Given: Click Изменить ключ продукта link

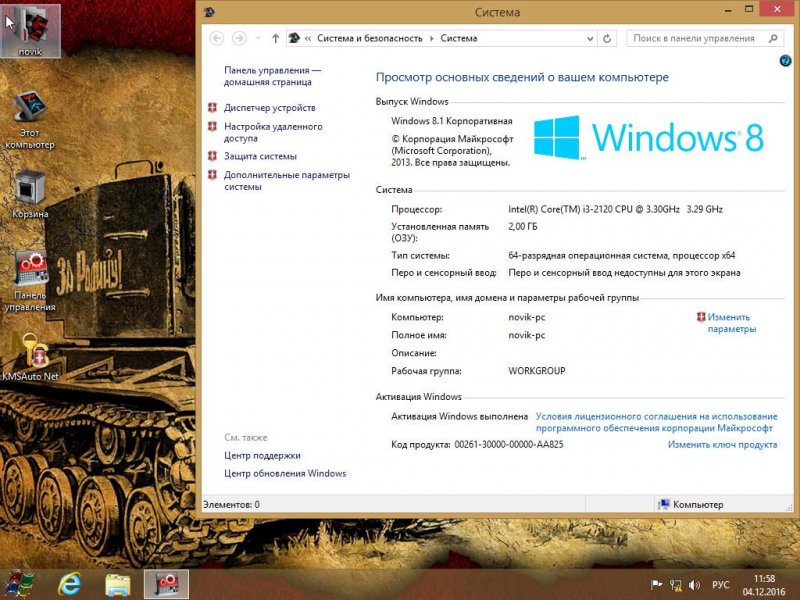Looking at the screenshot, I should (x=722, y=444).
